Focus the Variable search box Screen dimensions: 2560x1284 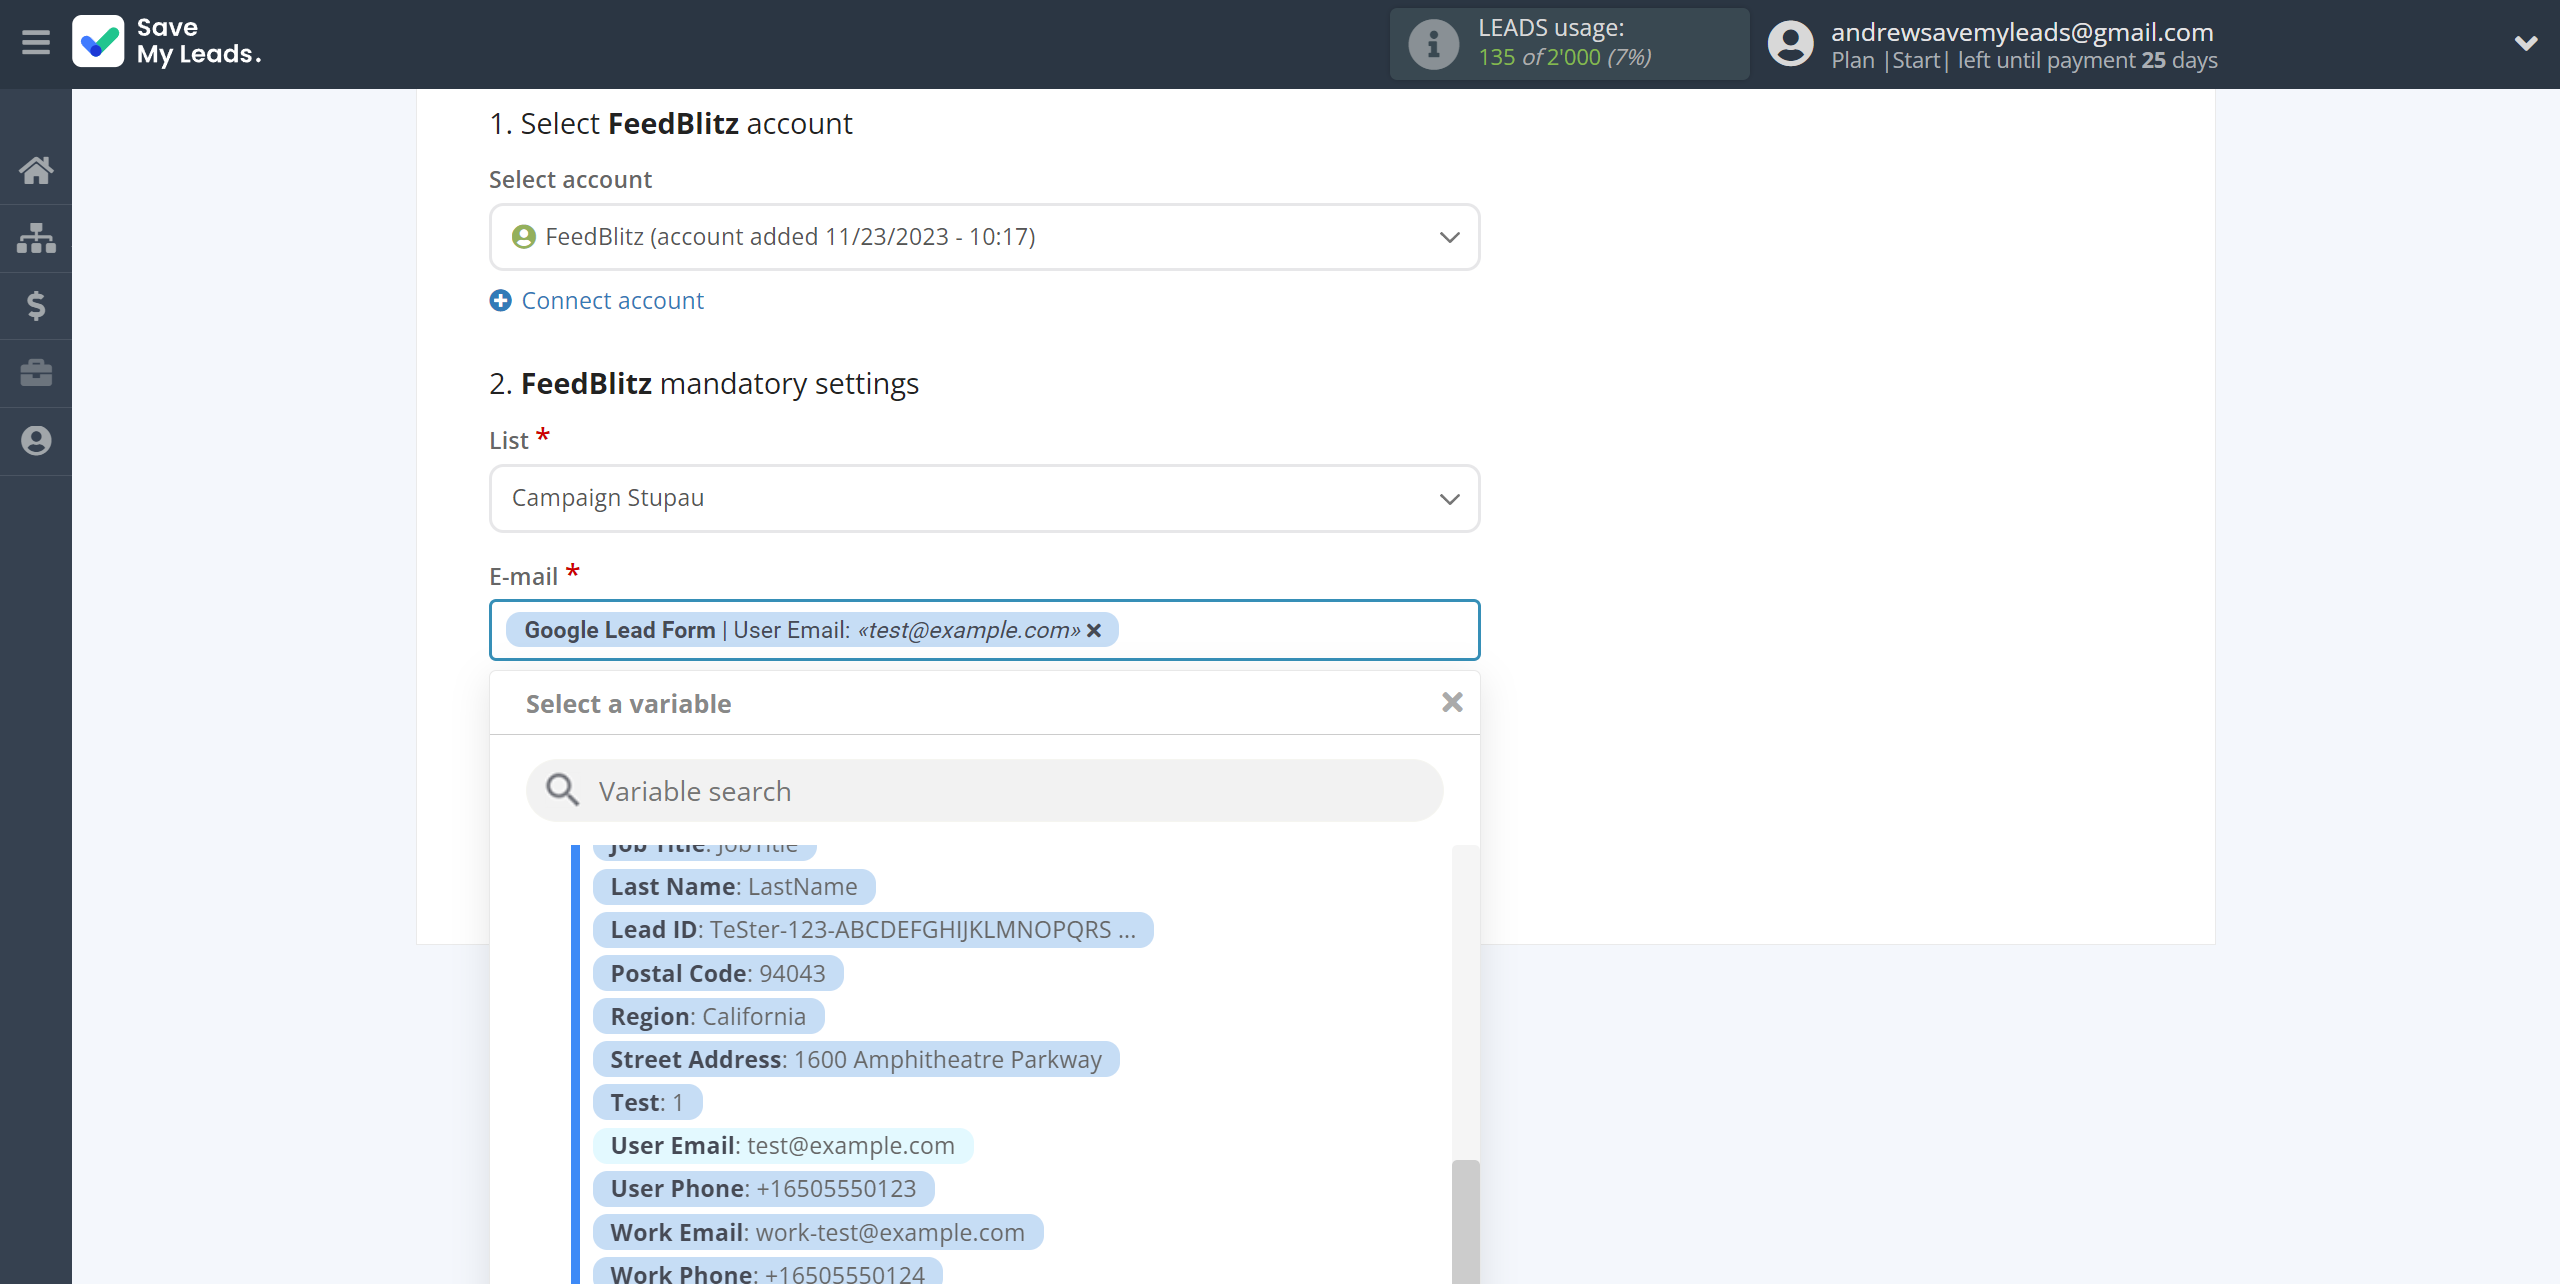coord(984,791)
